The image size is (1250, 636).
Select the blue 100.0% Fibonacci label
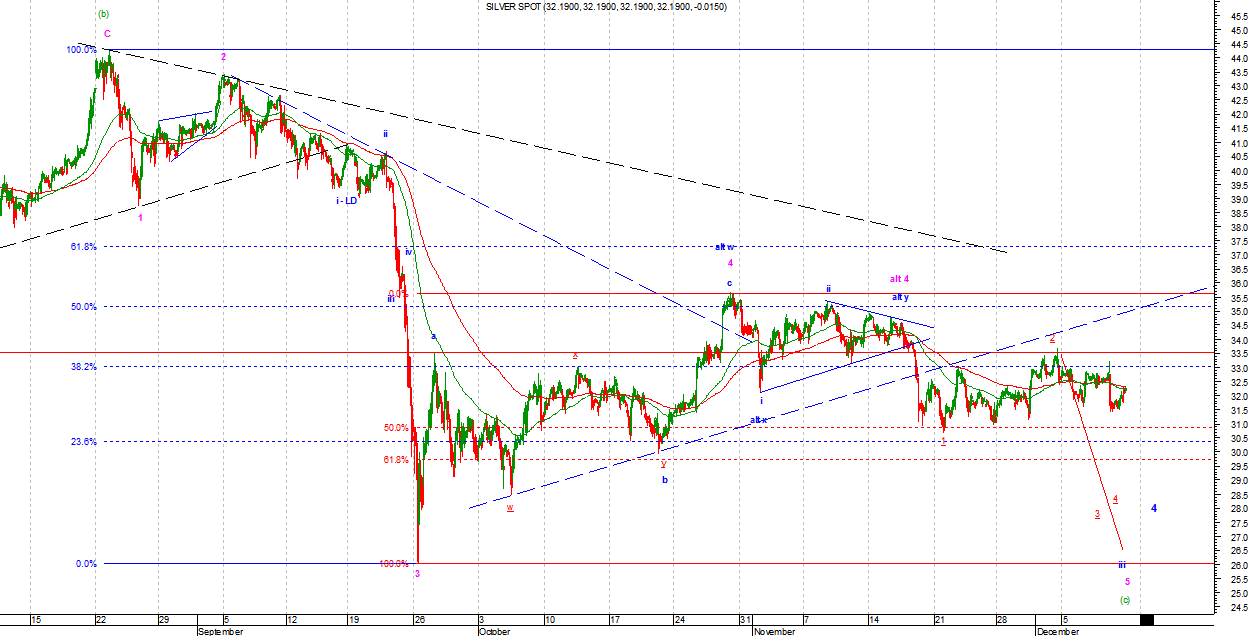point(81,49)
